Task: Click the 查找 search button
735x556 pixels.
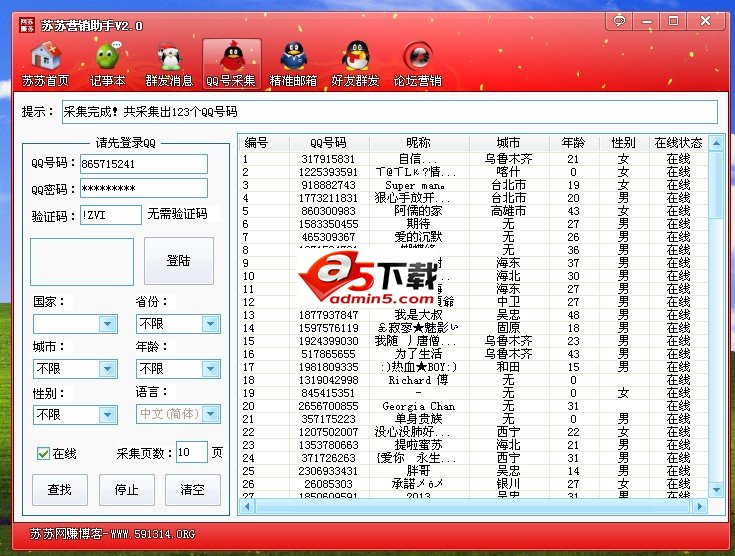Action: (60, 489)
